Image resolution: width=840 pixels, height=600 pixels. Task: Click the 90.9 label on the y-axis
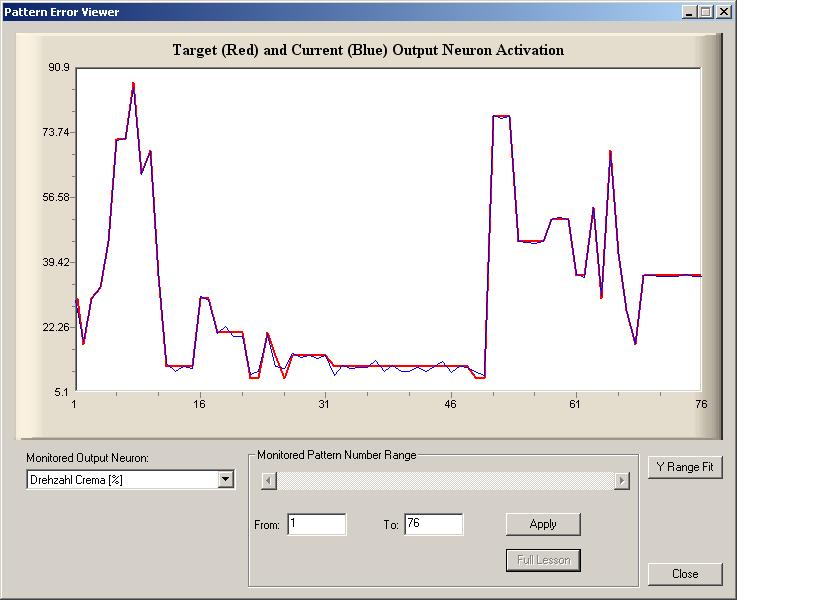(x=59, y=68)
